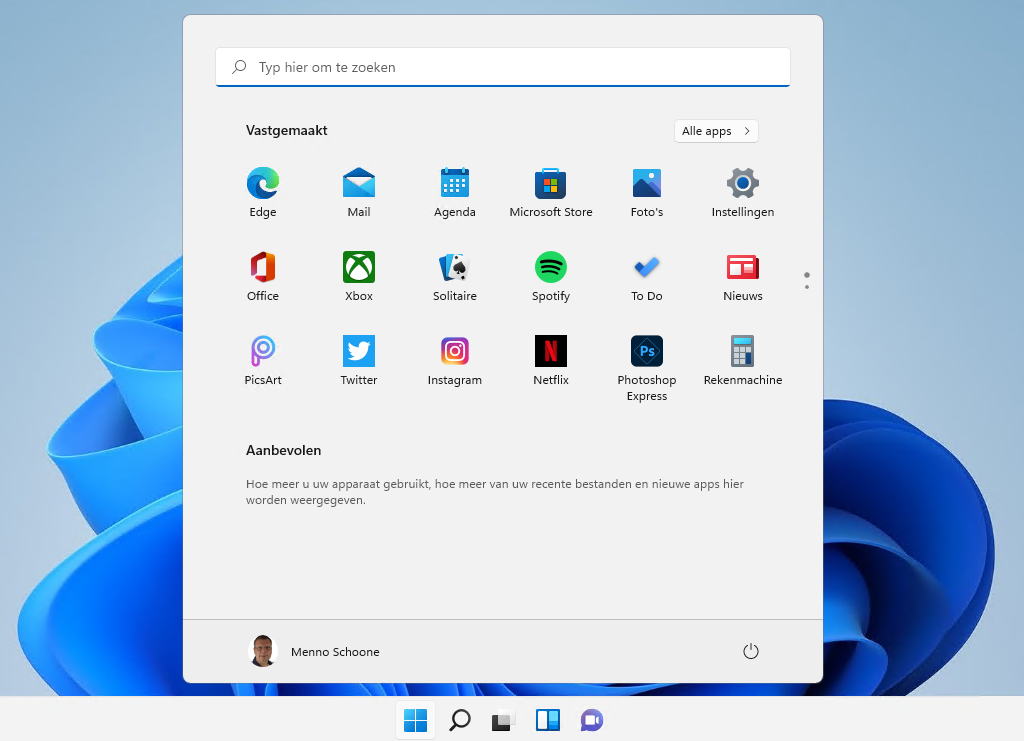
Task: Open Instagram
Action: pos(455,361)
